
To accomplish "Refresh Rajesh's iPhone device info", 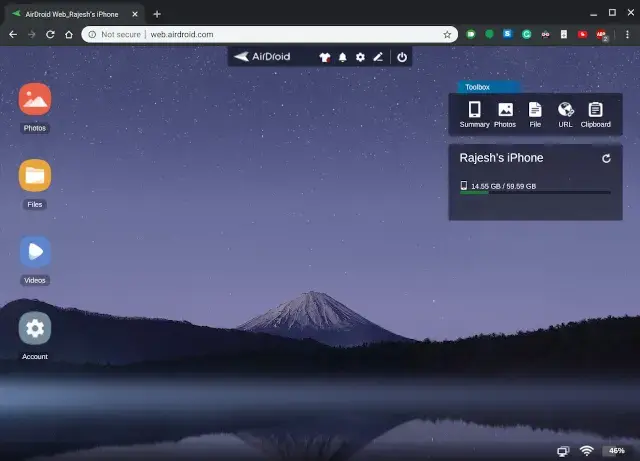I will pyautogui.click(x=606, y=158).
